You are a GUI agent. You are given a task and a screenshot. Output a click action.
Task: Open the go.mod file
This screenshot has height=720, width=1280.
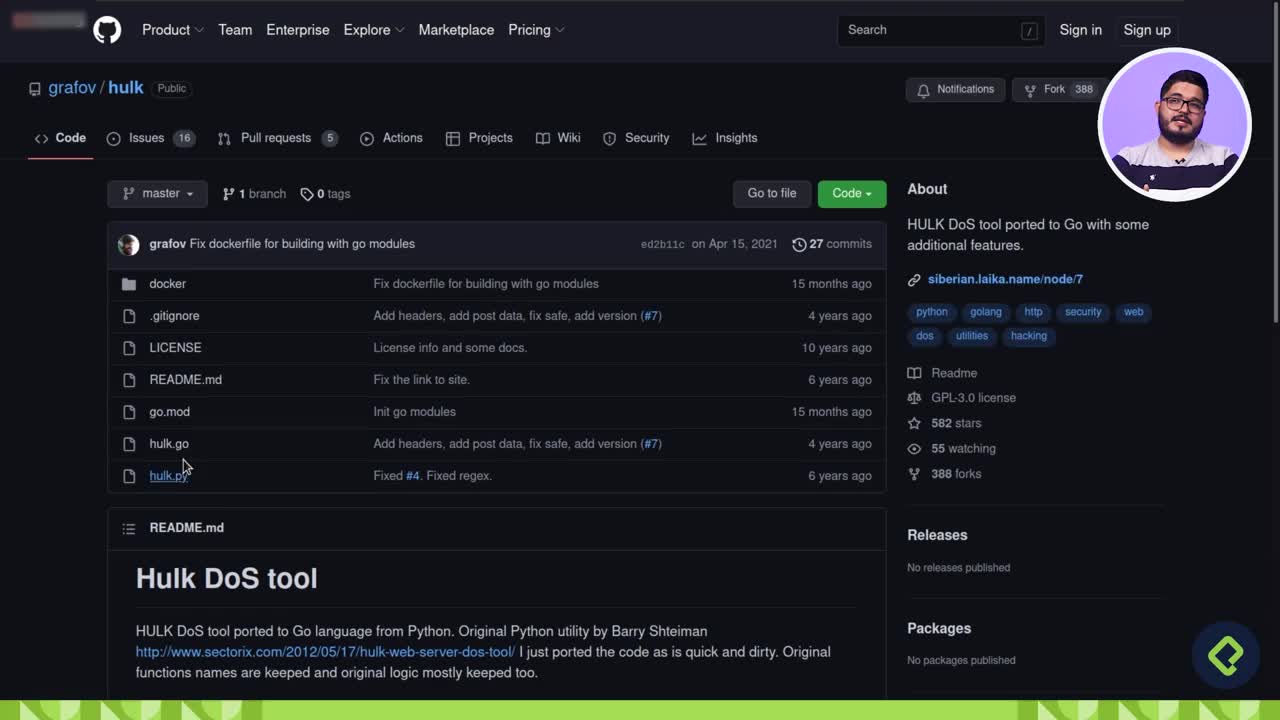[x=169, y=412]
